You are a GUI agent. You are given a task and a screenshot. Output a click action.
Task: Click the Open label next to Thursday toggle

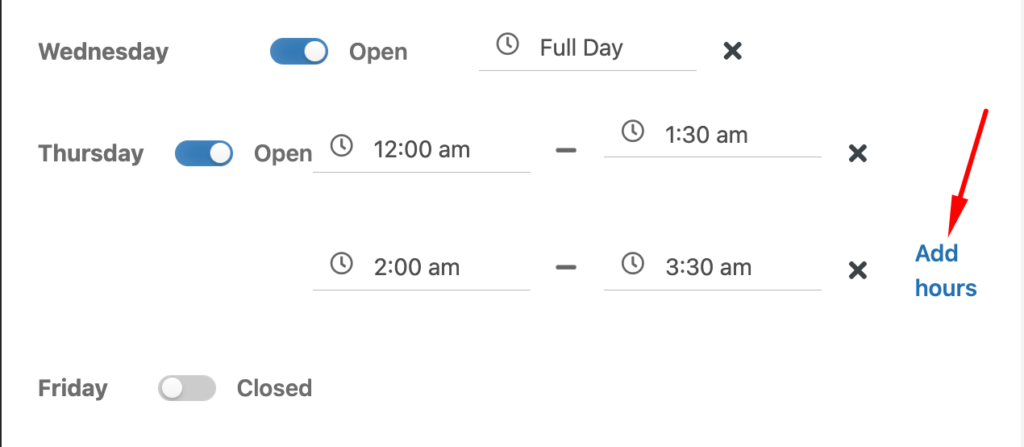[x=283, y=154]
